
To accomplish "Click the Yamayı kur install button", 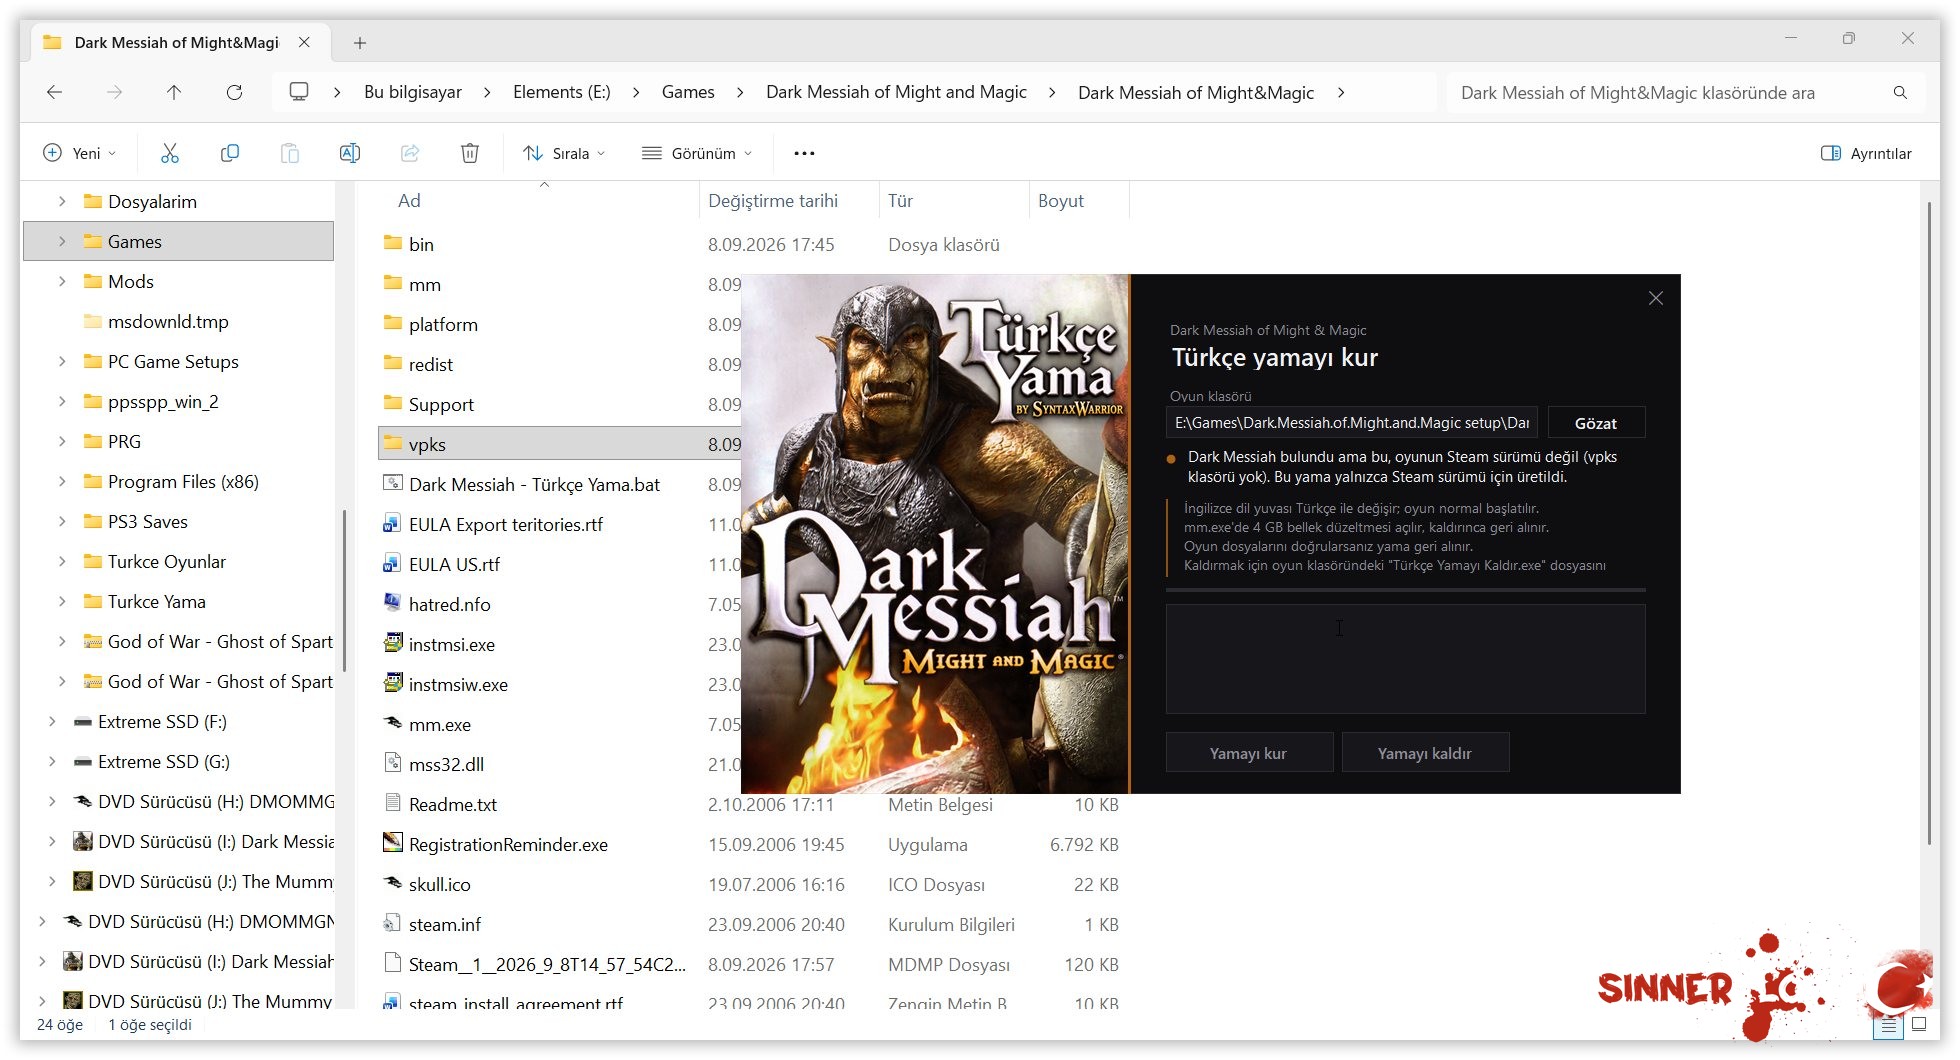I will pyautogui.click(x=1249, y=753).
